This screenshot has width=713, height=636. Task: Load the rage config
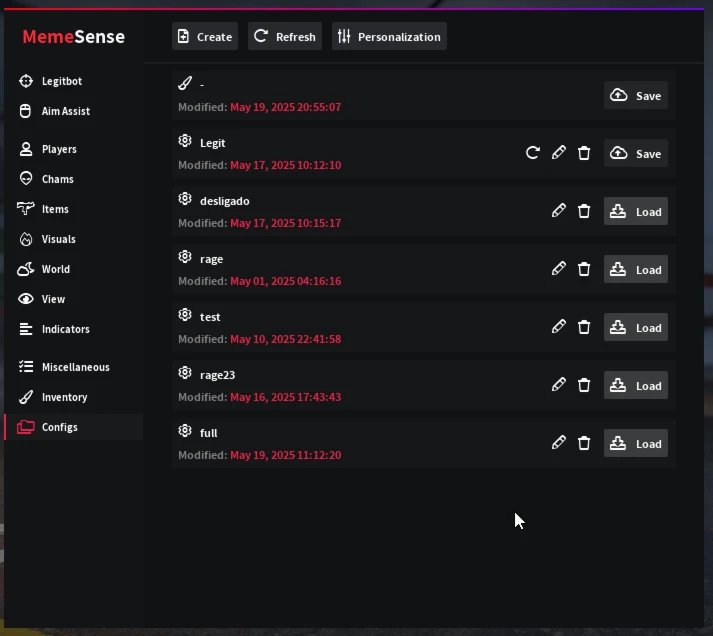pyautogui.click(x=636, y=270)
